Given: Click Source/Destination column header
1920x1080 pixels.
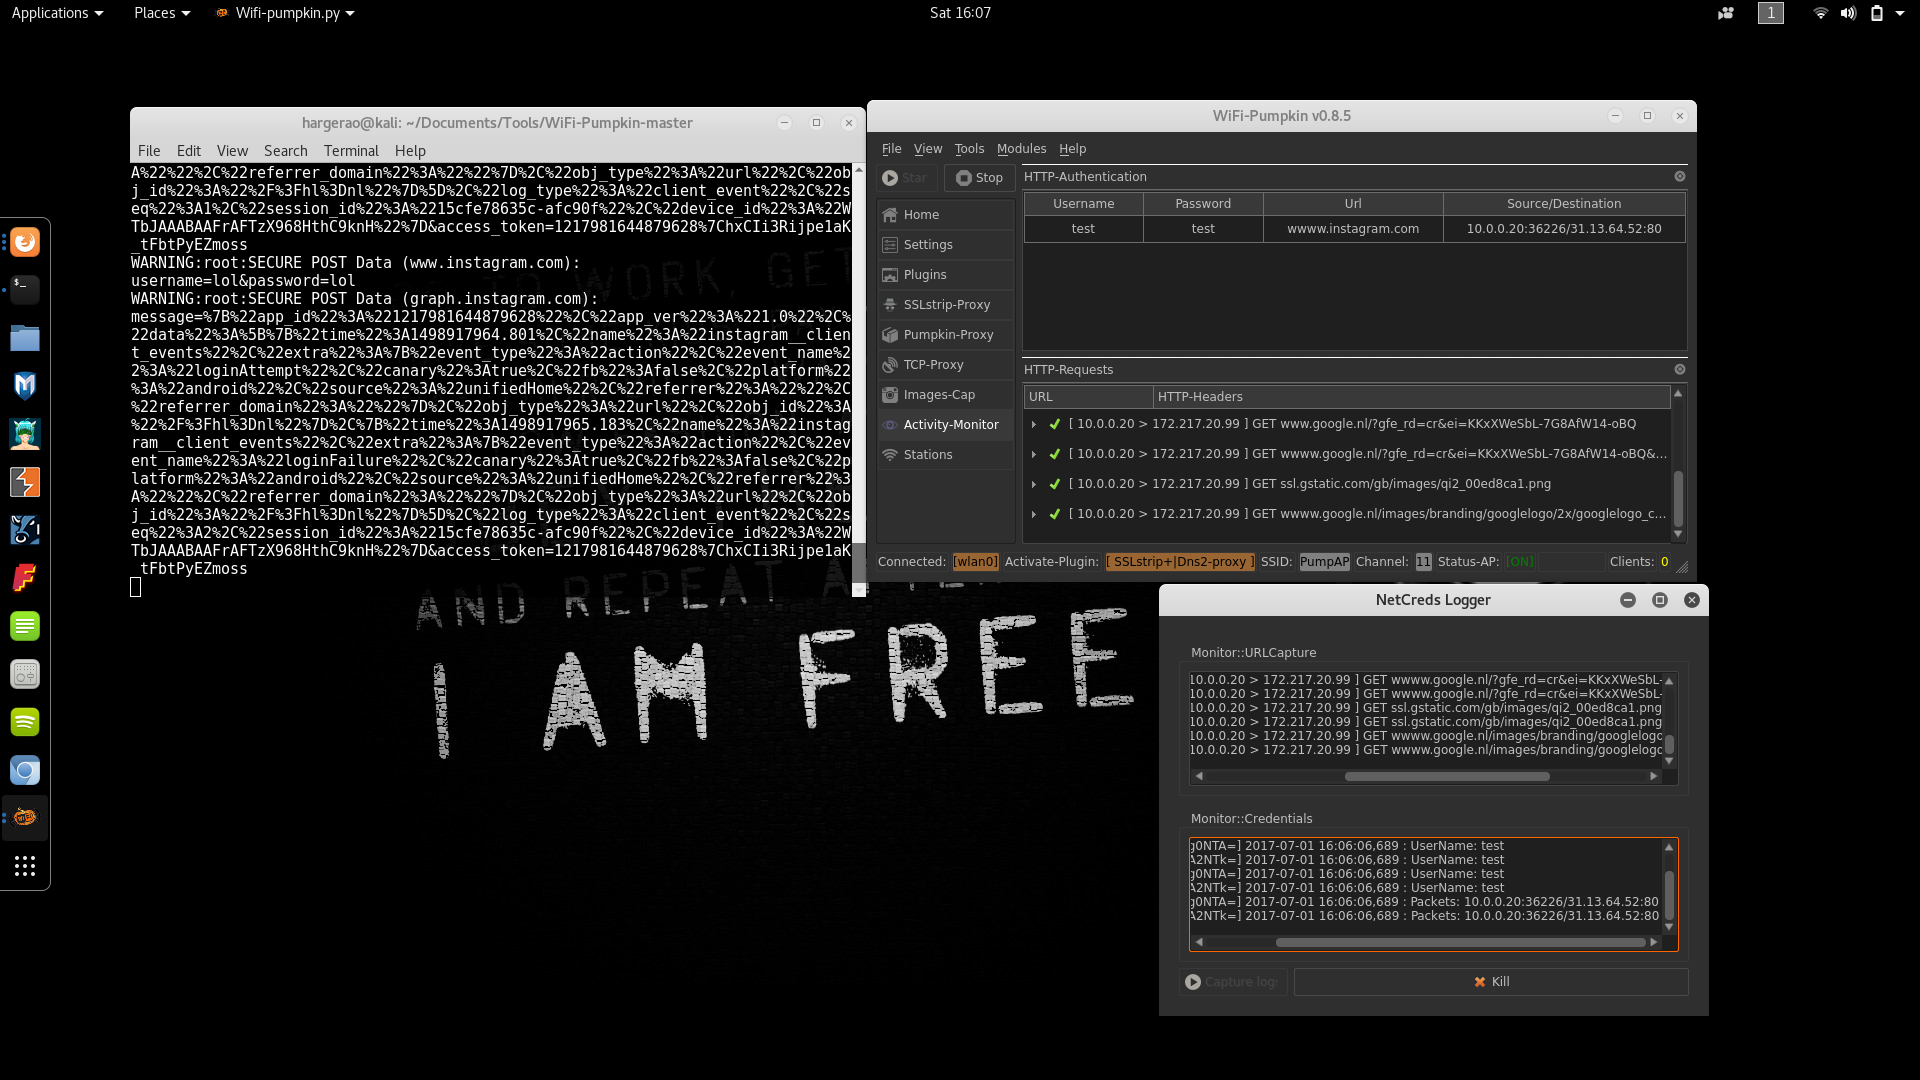Looking at the screenshot, I should pyautogui.click(x=1564, y=203).
